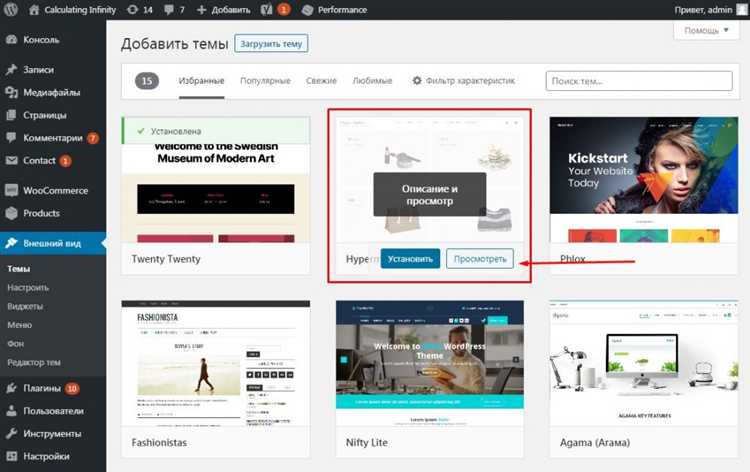Viewport: 750px width, 472px height.
Task: Click the Установлена installed notice
Action: click(x=216, y=131)
